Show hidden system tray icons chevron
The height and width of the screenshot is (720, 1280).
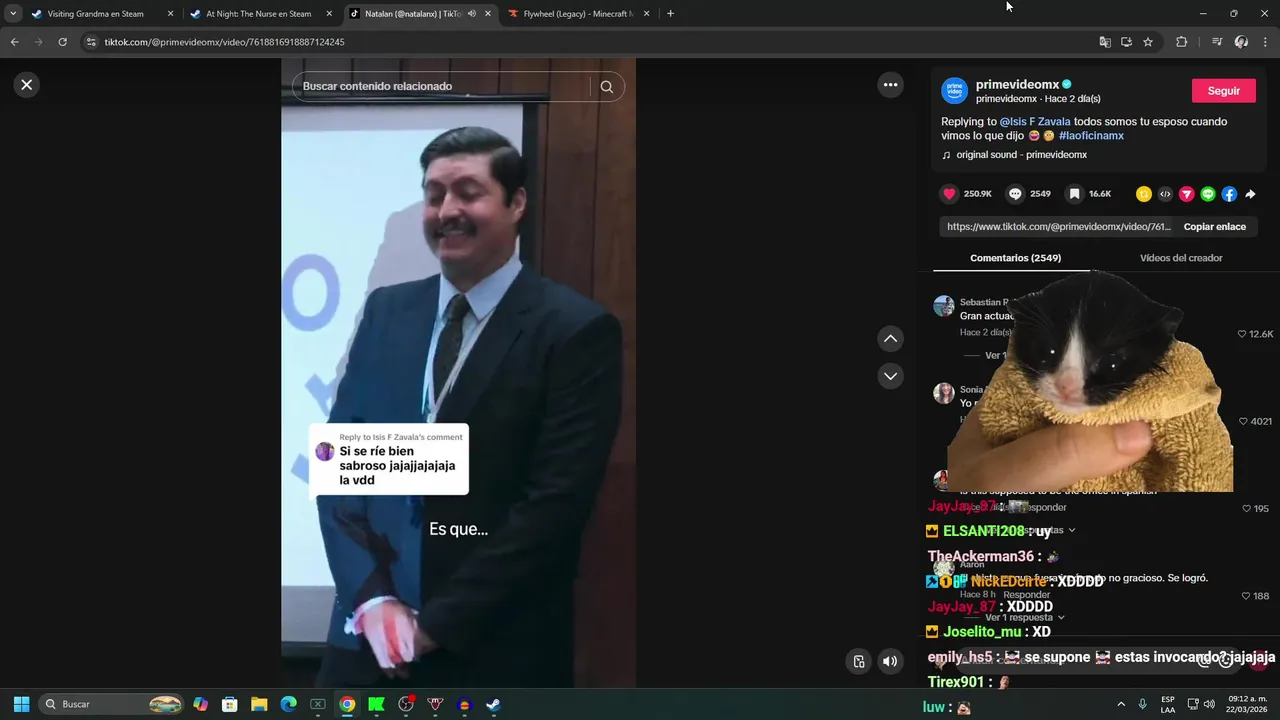coord(1121,704)
